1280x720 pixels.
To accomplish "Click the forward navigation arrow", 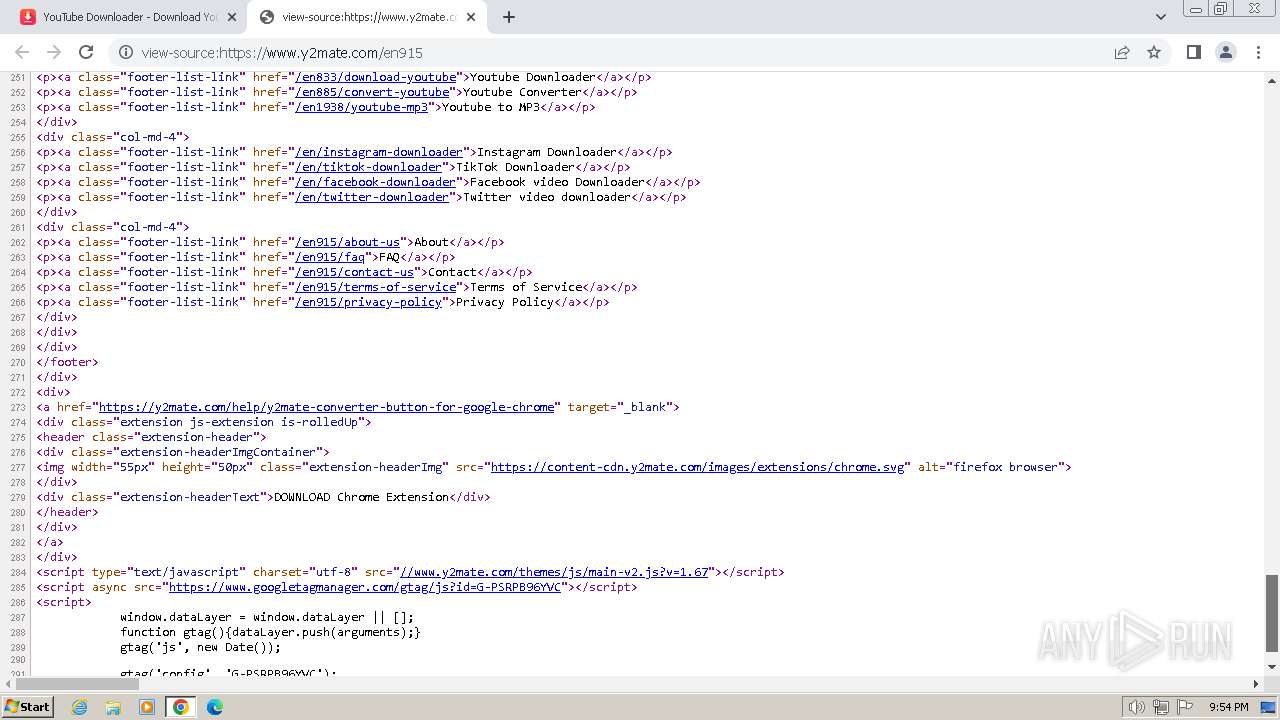I will pyautogui.click(x=54, y=52).
